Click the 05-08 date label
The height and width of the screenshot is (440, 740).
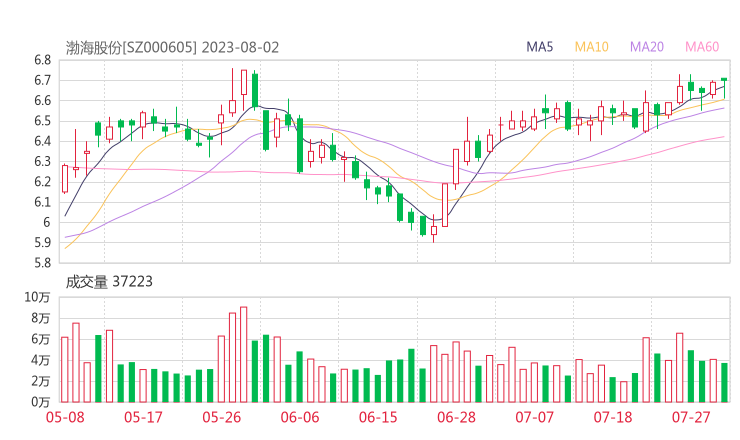(x=65, y=417)
